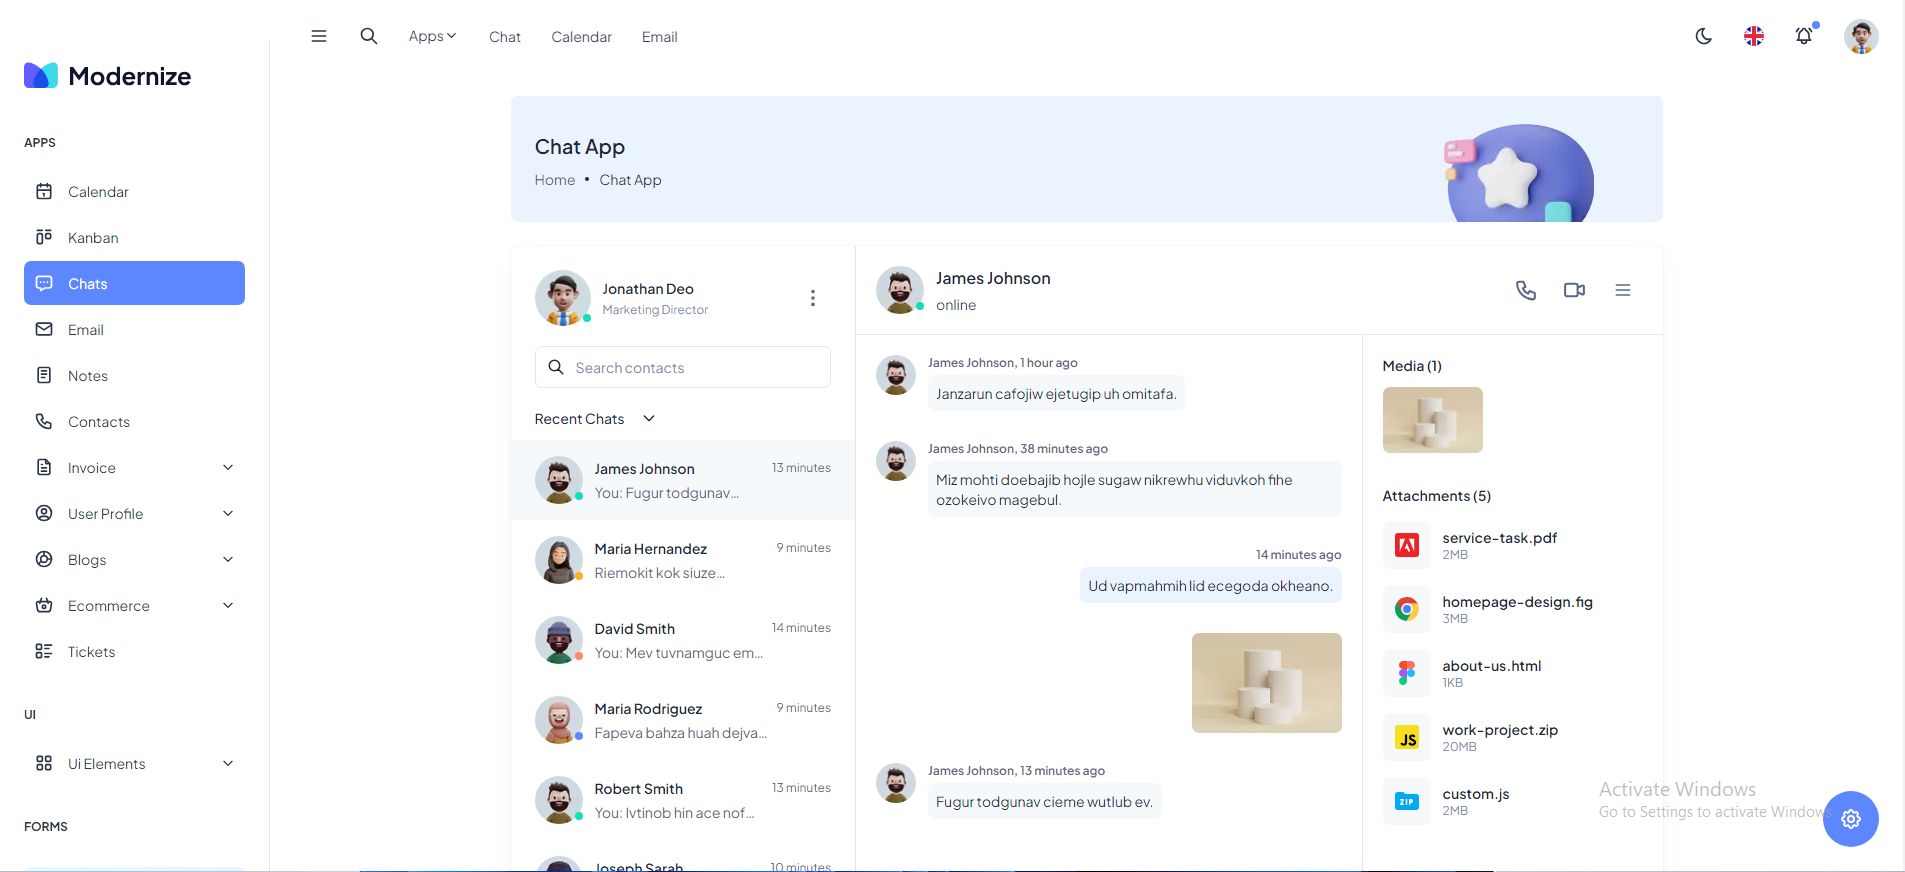This screenshot has height=872, width=1905.
Task: Open the notifications bell
Action: click(1803, 36)
